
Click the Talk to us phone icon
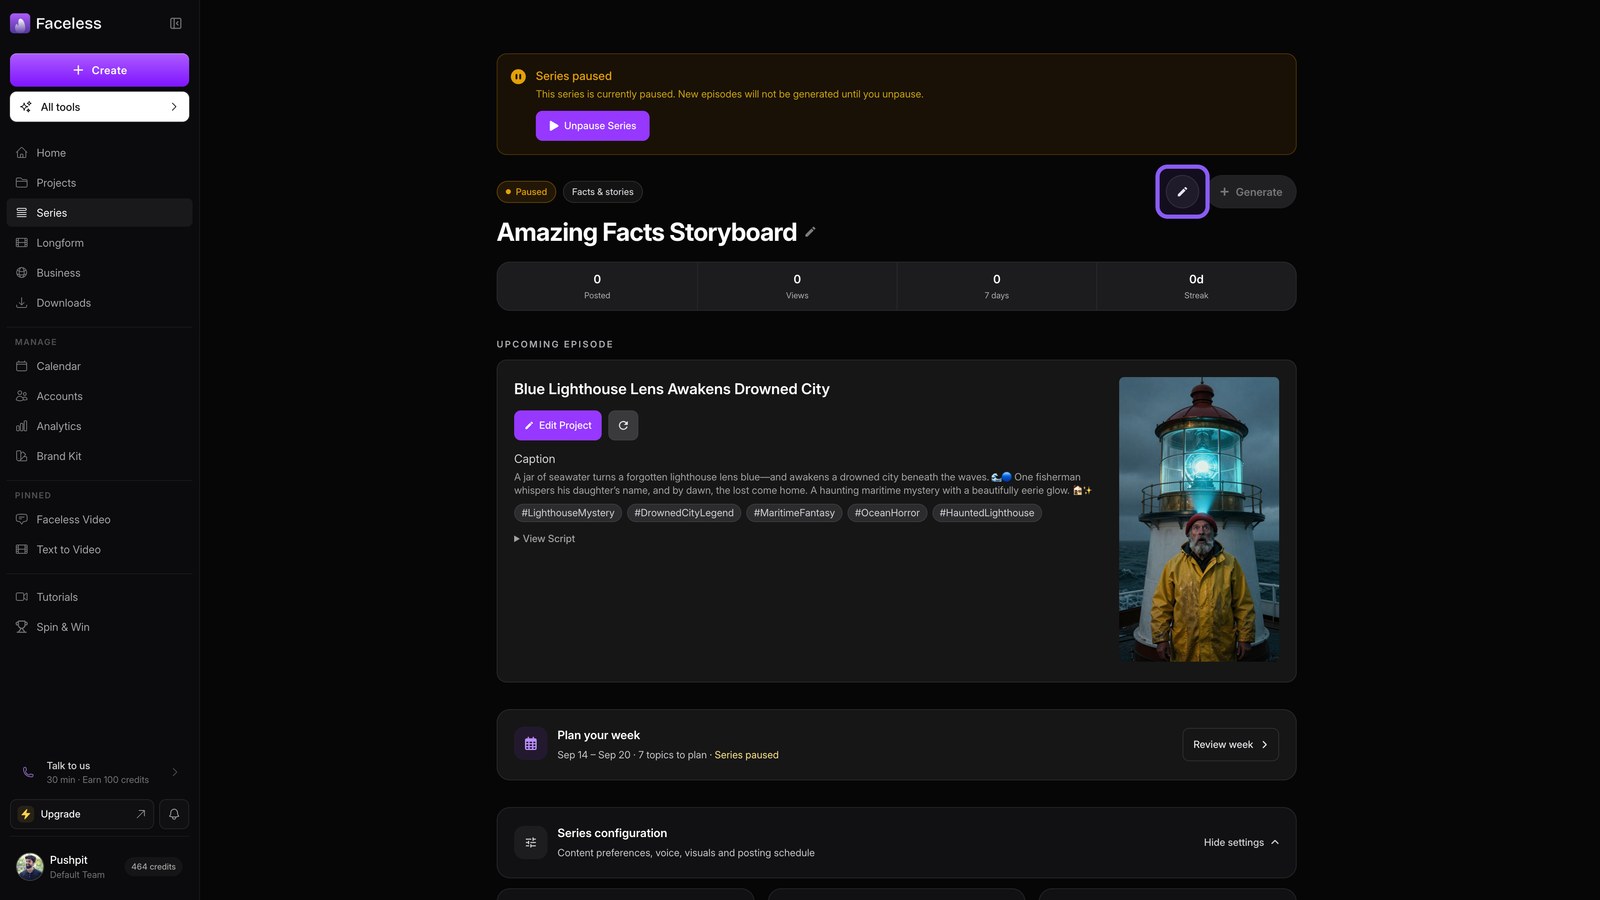click(28, 772)
